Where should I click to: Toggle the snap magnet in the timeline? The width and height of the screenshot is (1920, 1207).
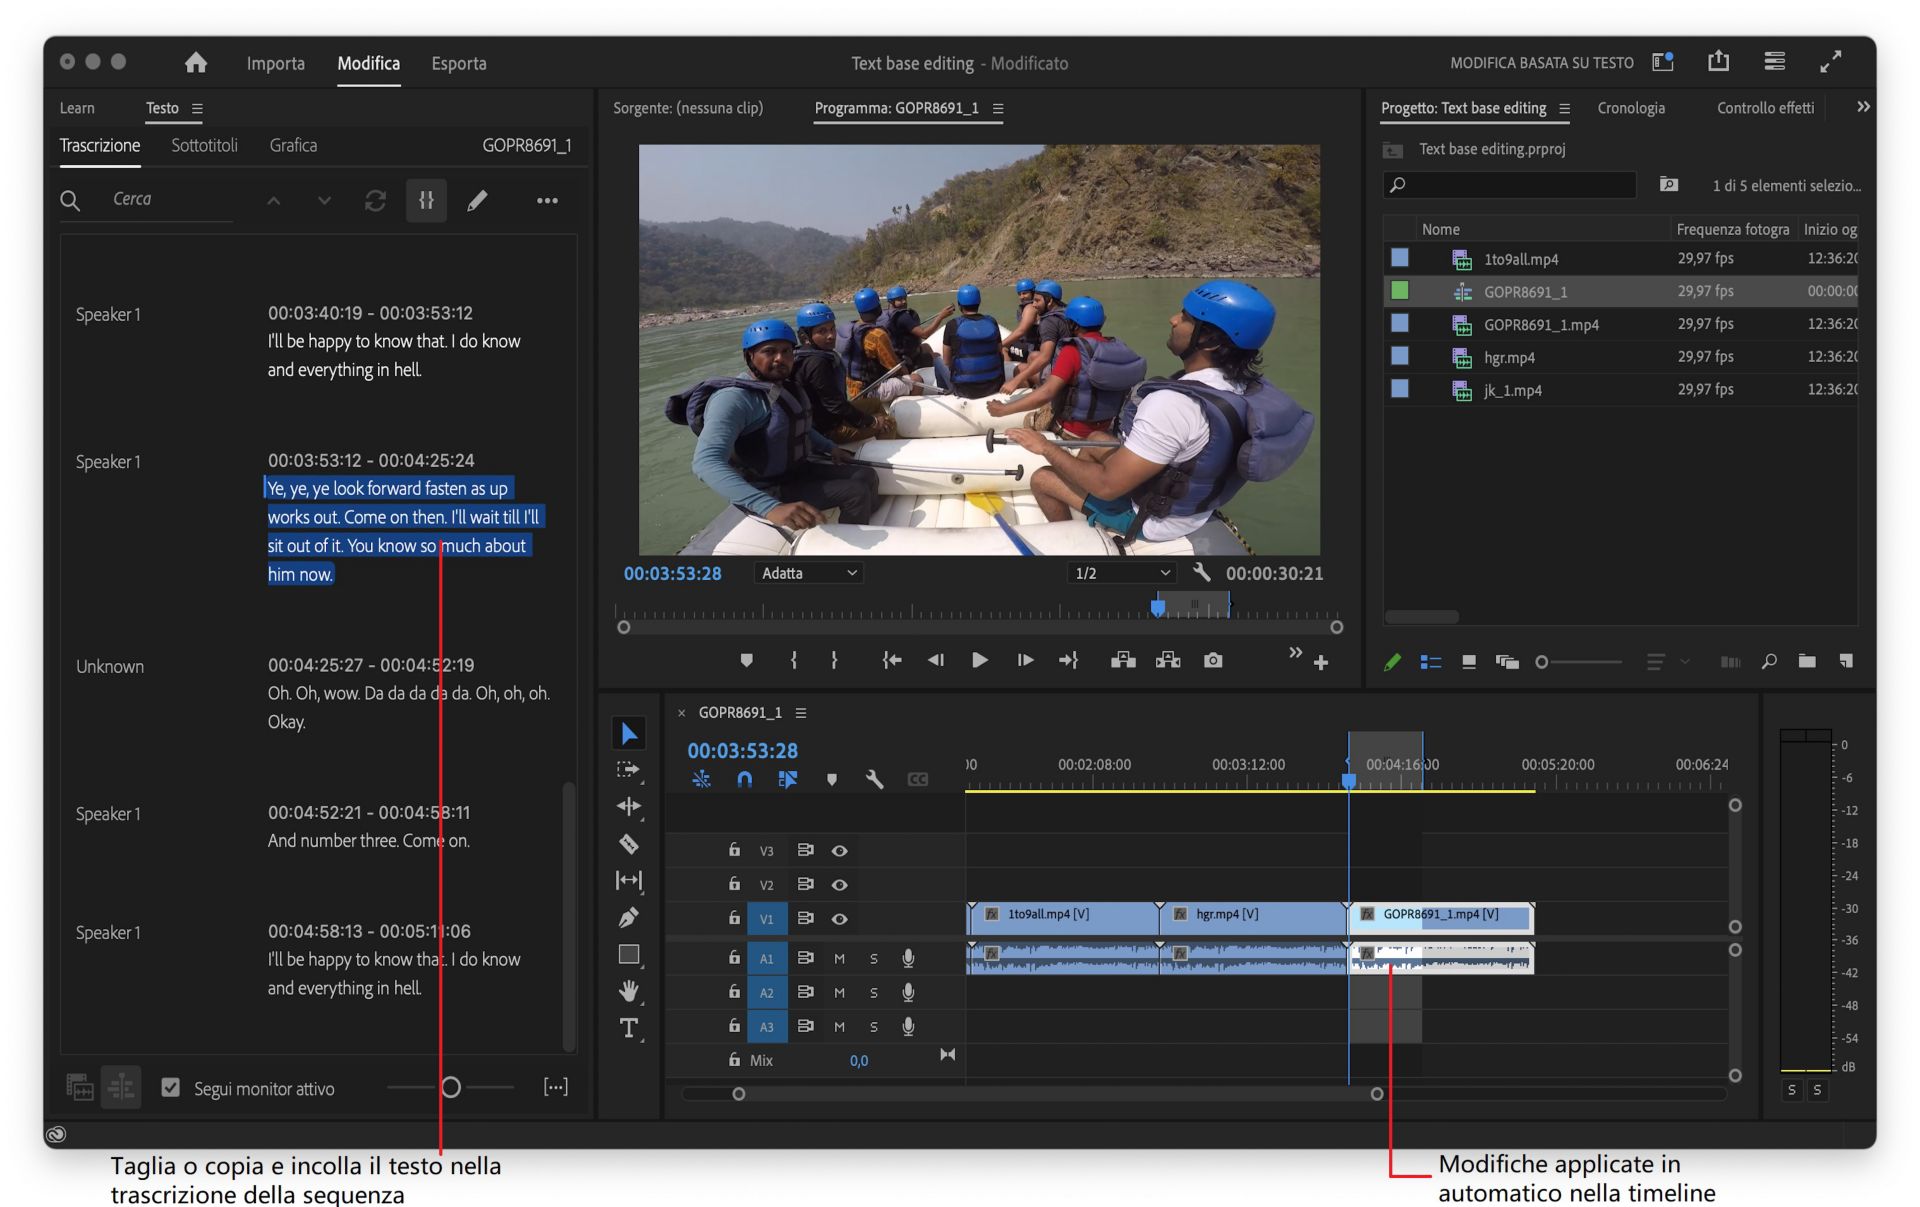click(744, 779)
